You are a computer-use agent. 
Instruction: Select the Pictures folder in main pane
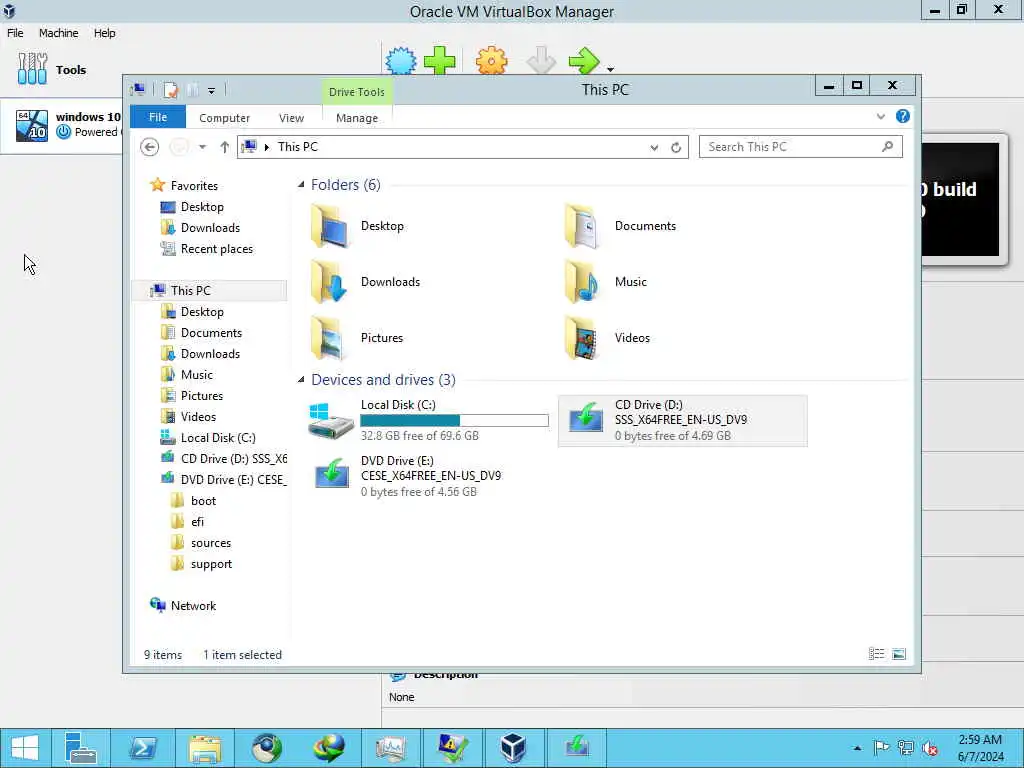click(x=358, y=338)
